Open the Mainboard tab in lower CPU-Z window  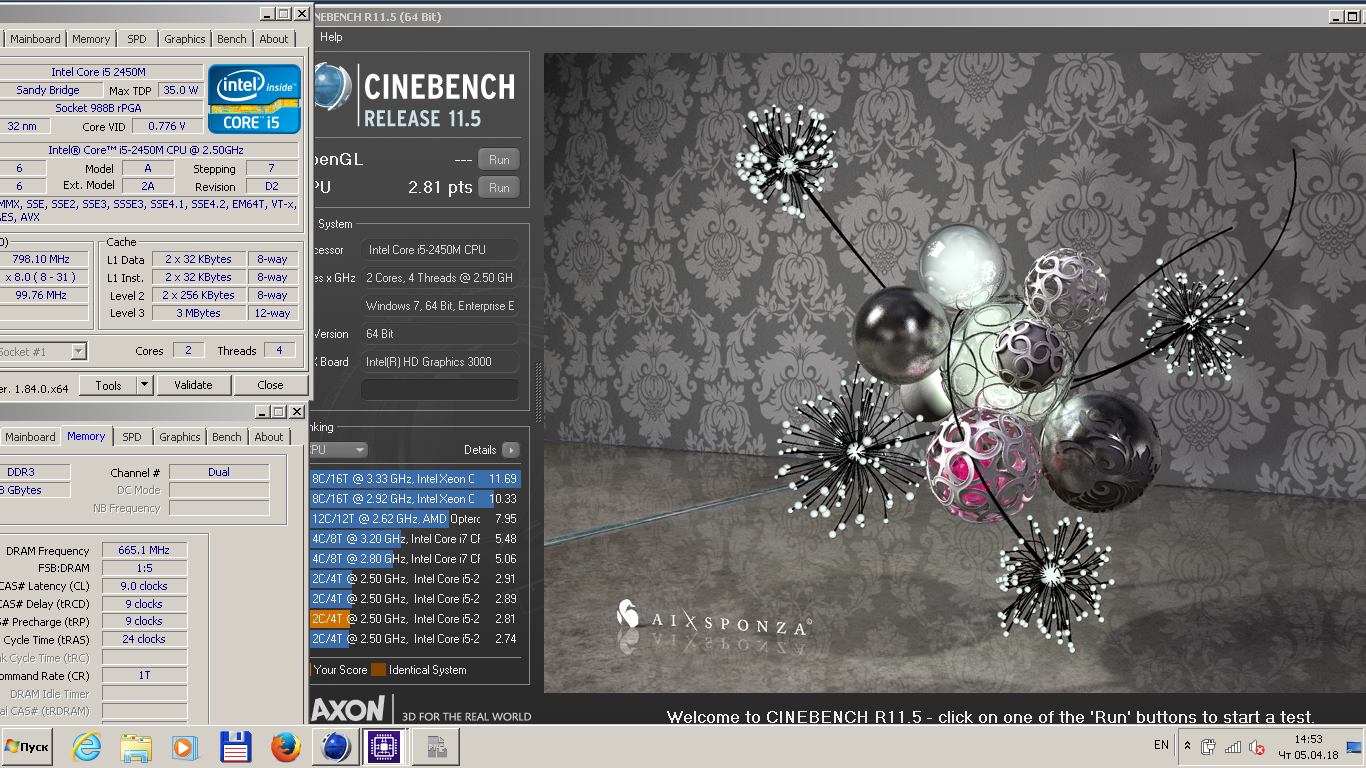point(30,437)
